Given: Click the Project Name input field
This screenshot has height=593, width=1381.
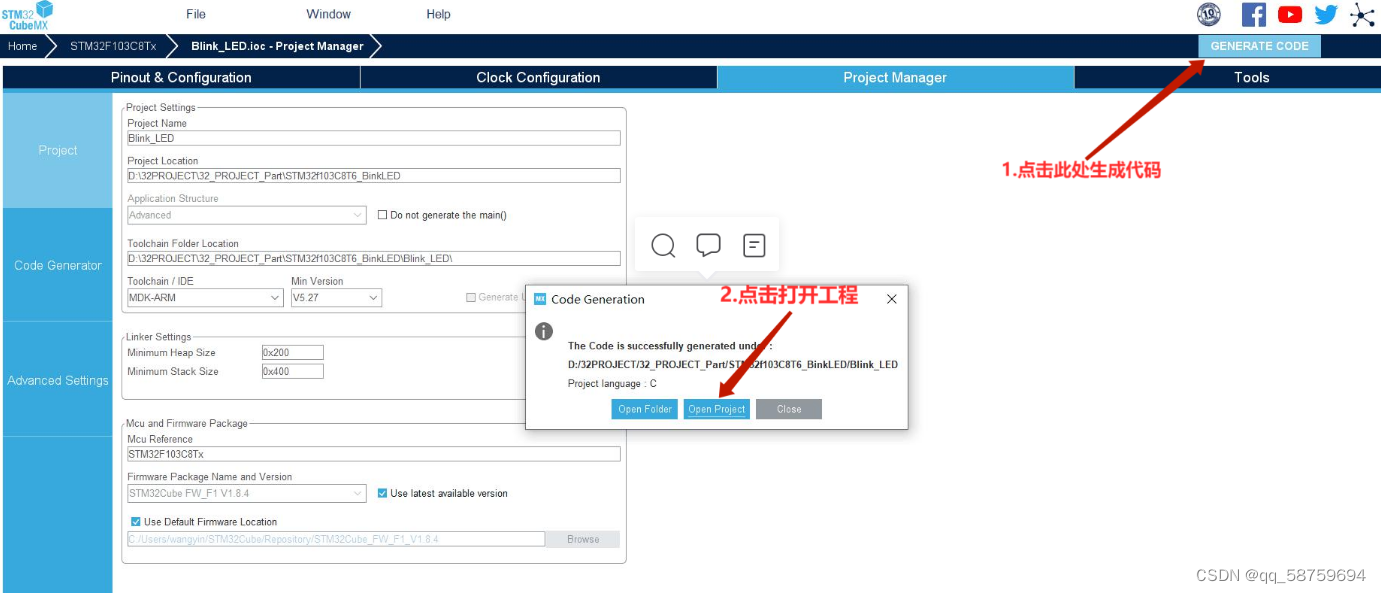Looking at the screenshot, I should (x=374, y=138).
